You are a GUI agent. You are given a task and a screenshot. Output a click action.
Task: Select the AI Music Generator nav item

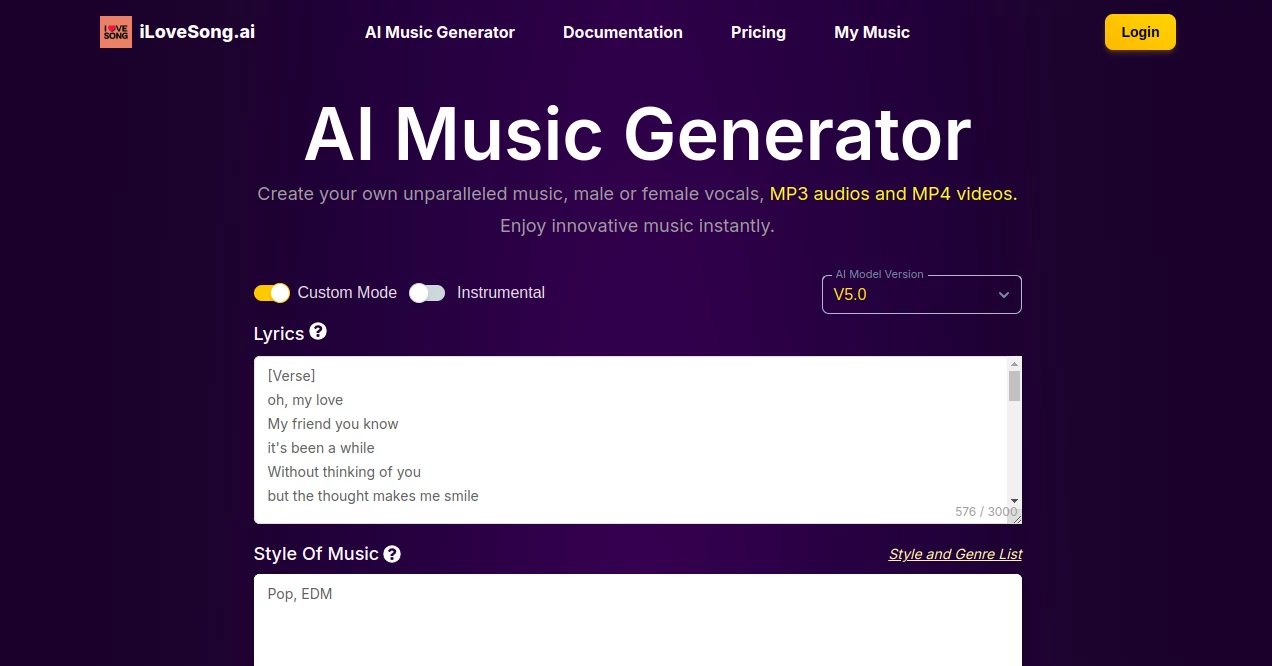click(439, 32)
